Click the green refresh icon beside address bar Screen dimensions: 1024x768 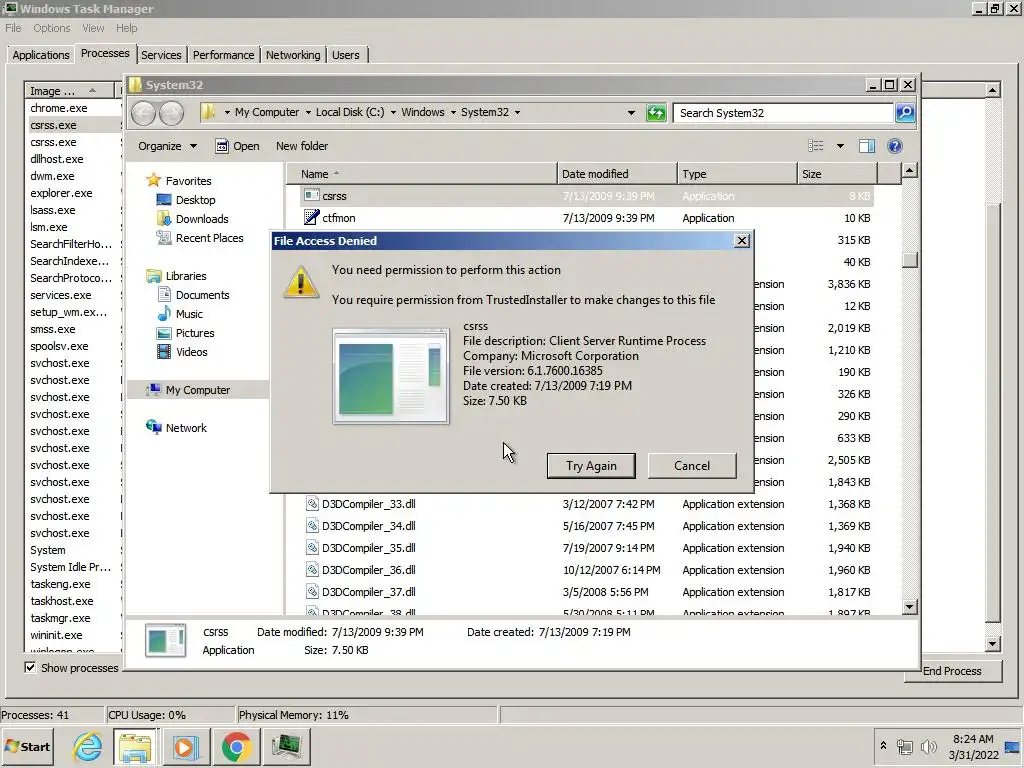656,113
